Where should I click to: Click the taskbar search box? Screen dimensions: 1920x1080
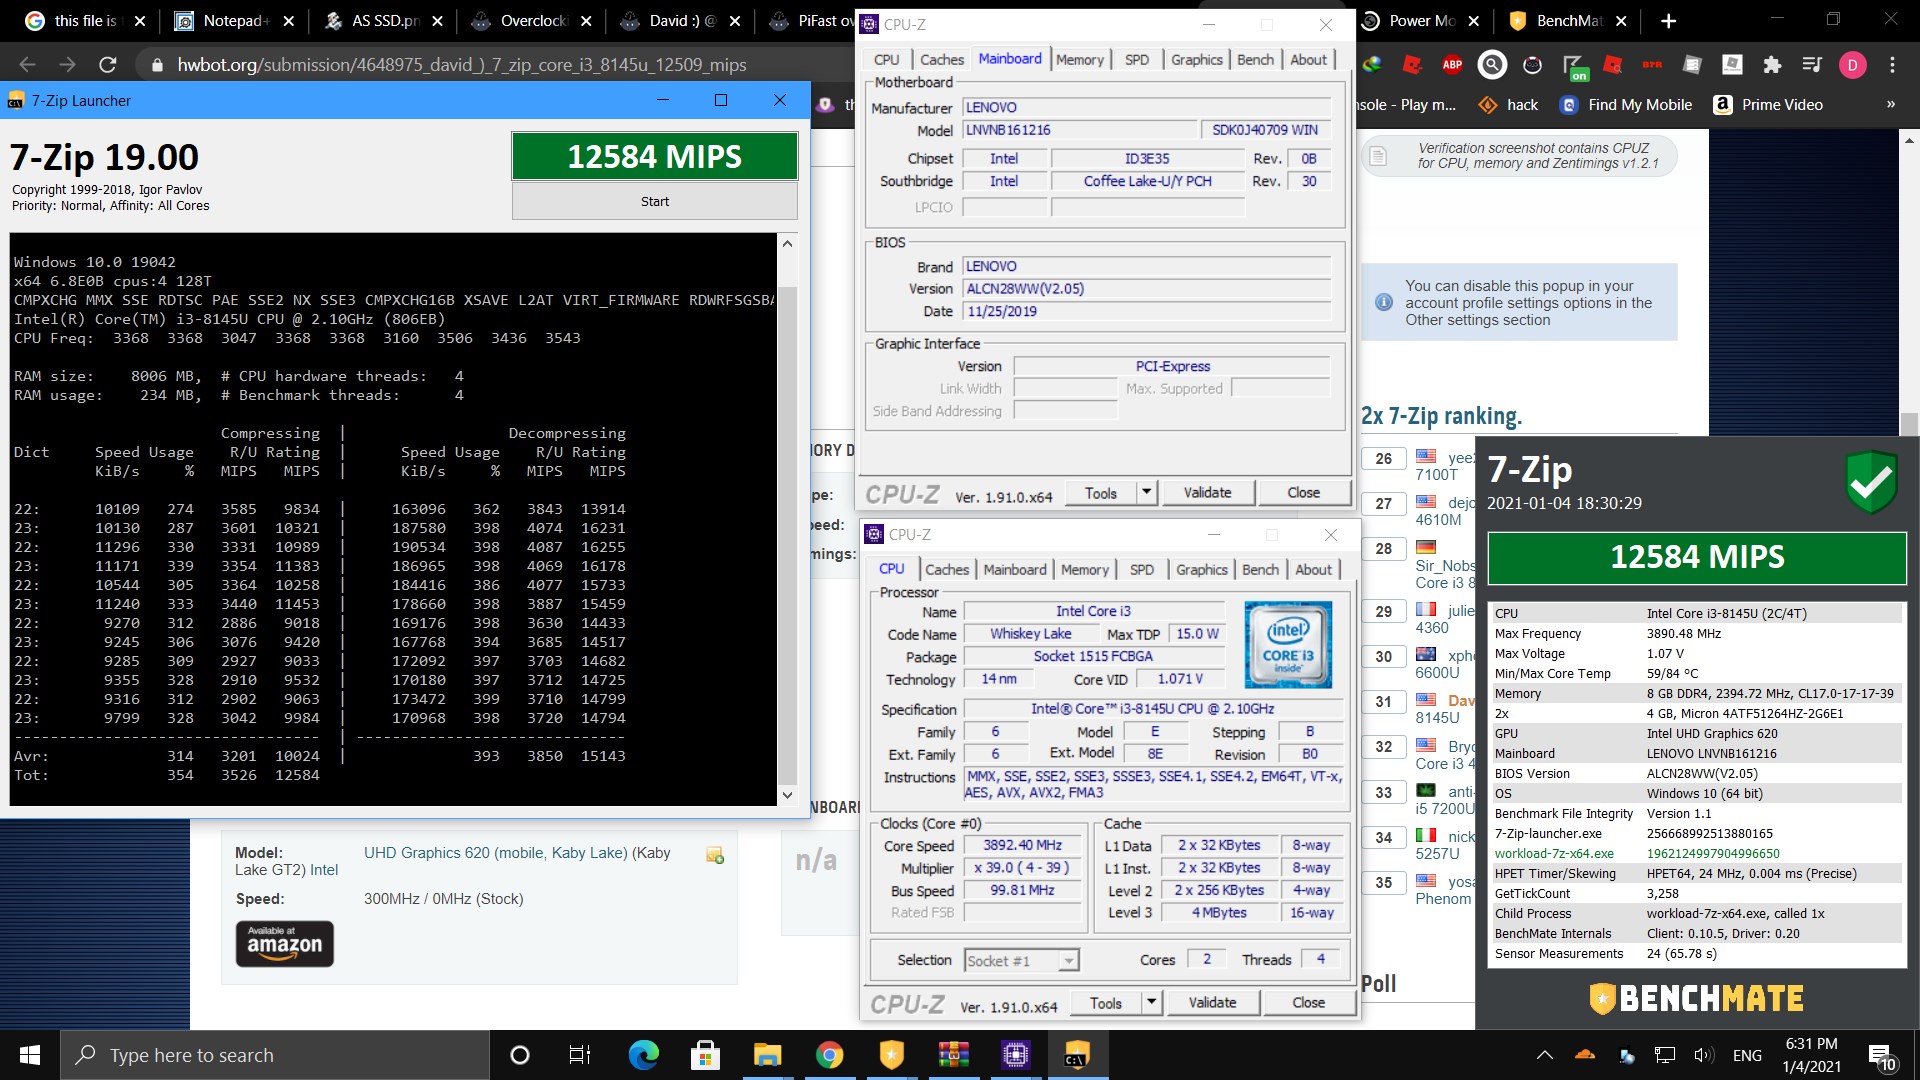275,1055
